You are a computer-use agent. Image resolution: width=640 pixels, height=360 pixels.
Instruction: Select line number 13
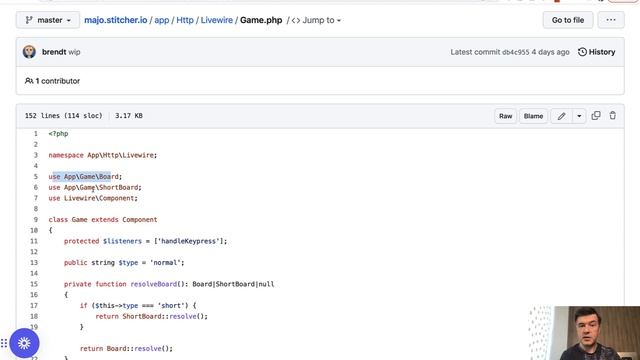(x=34, y=262)
